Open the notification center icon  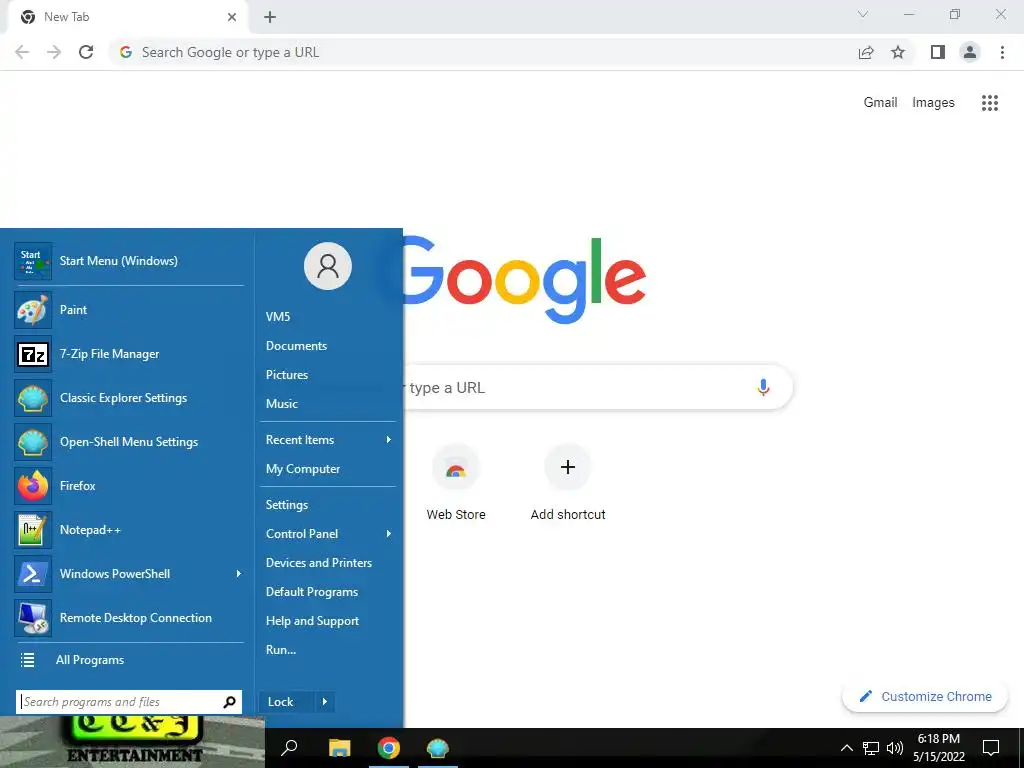[x=991, y=748]
